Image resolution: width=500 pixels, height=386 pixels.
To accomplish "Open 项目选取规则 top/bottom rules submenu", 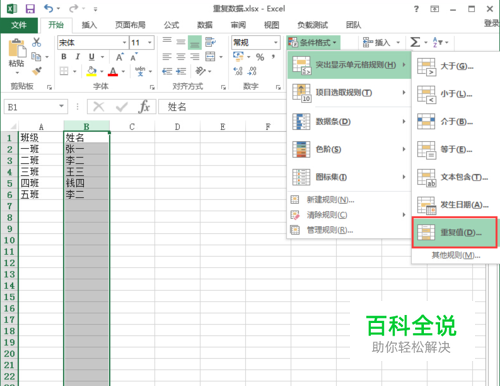I will point(349,93).
